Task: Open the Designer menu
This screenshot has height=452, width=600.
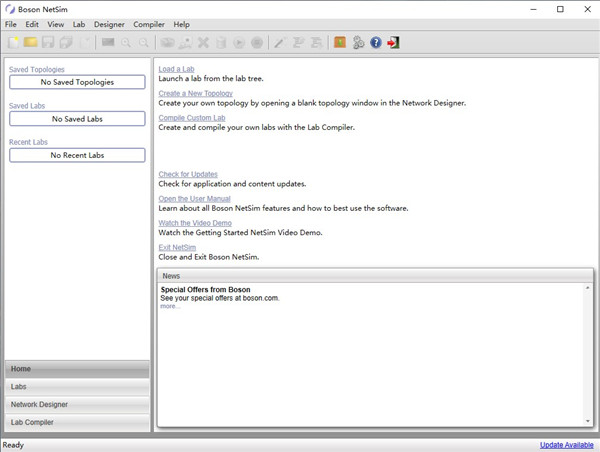Action: point(109,24)
